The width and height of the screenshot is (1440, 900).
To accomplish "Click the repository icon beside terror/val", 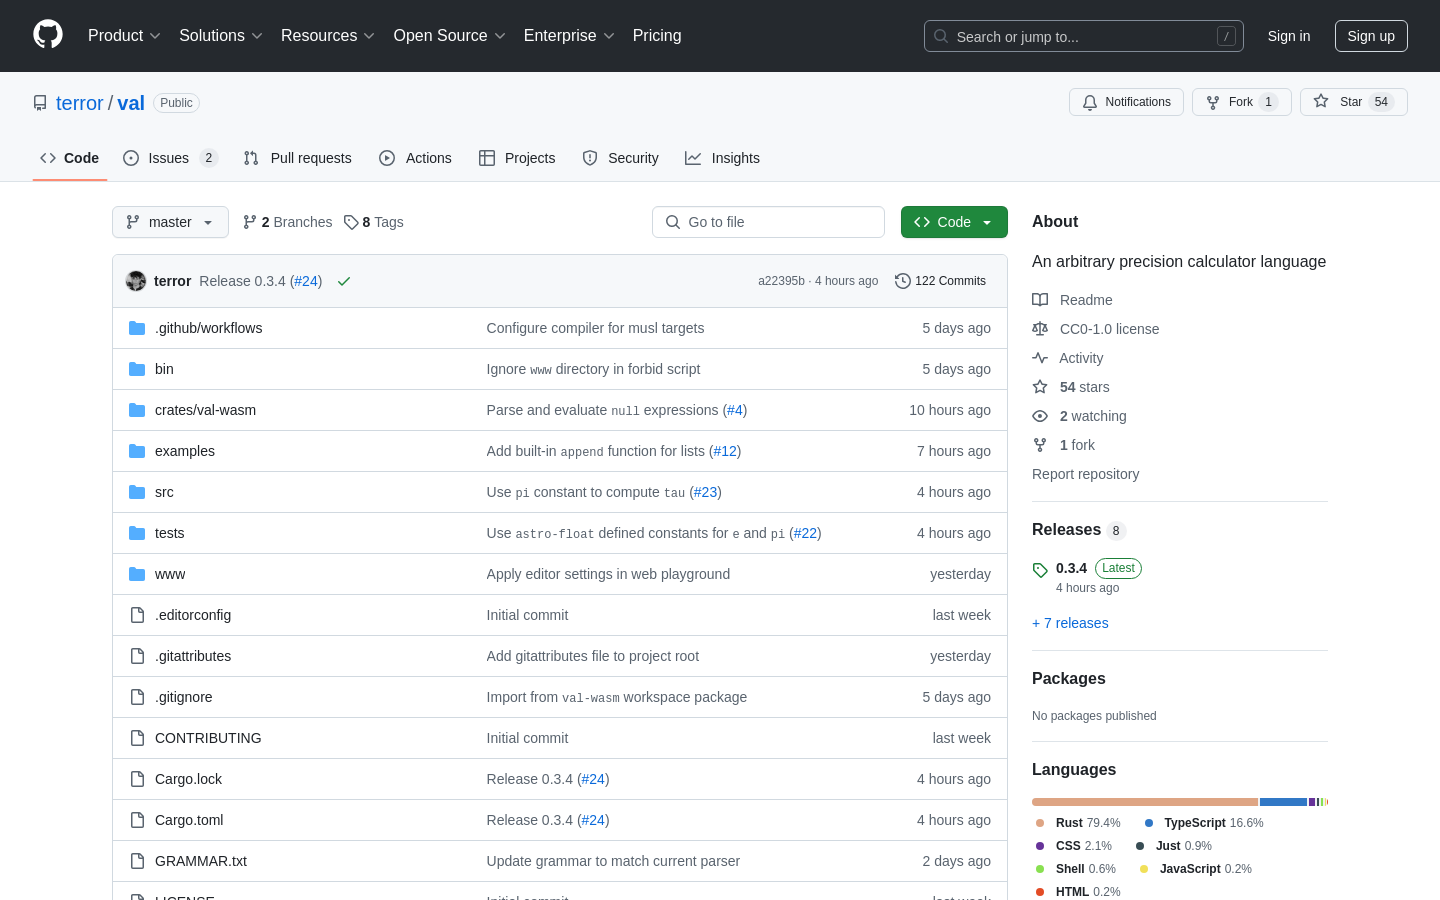I will click(x=40, y=103).
